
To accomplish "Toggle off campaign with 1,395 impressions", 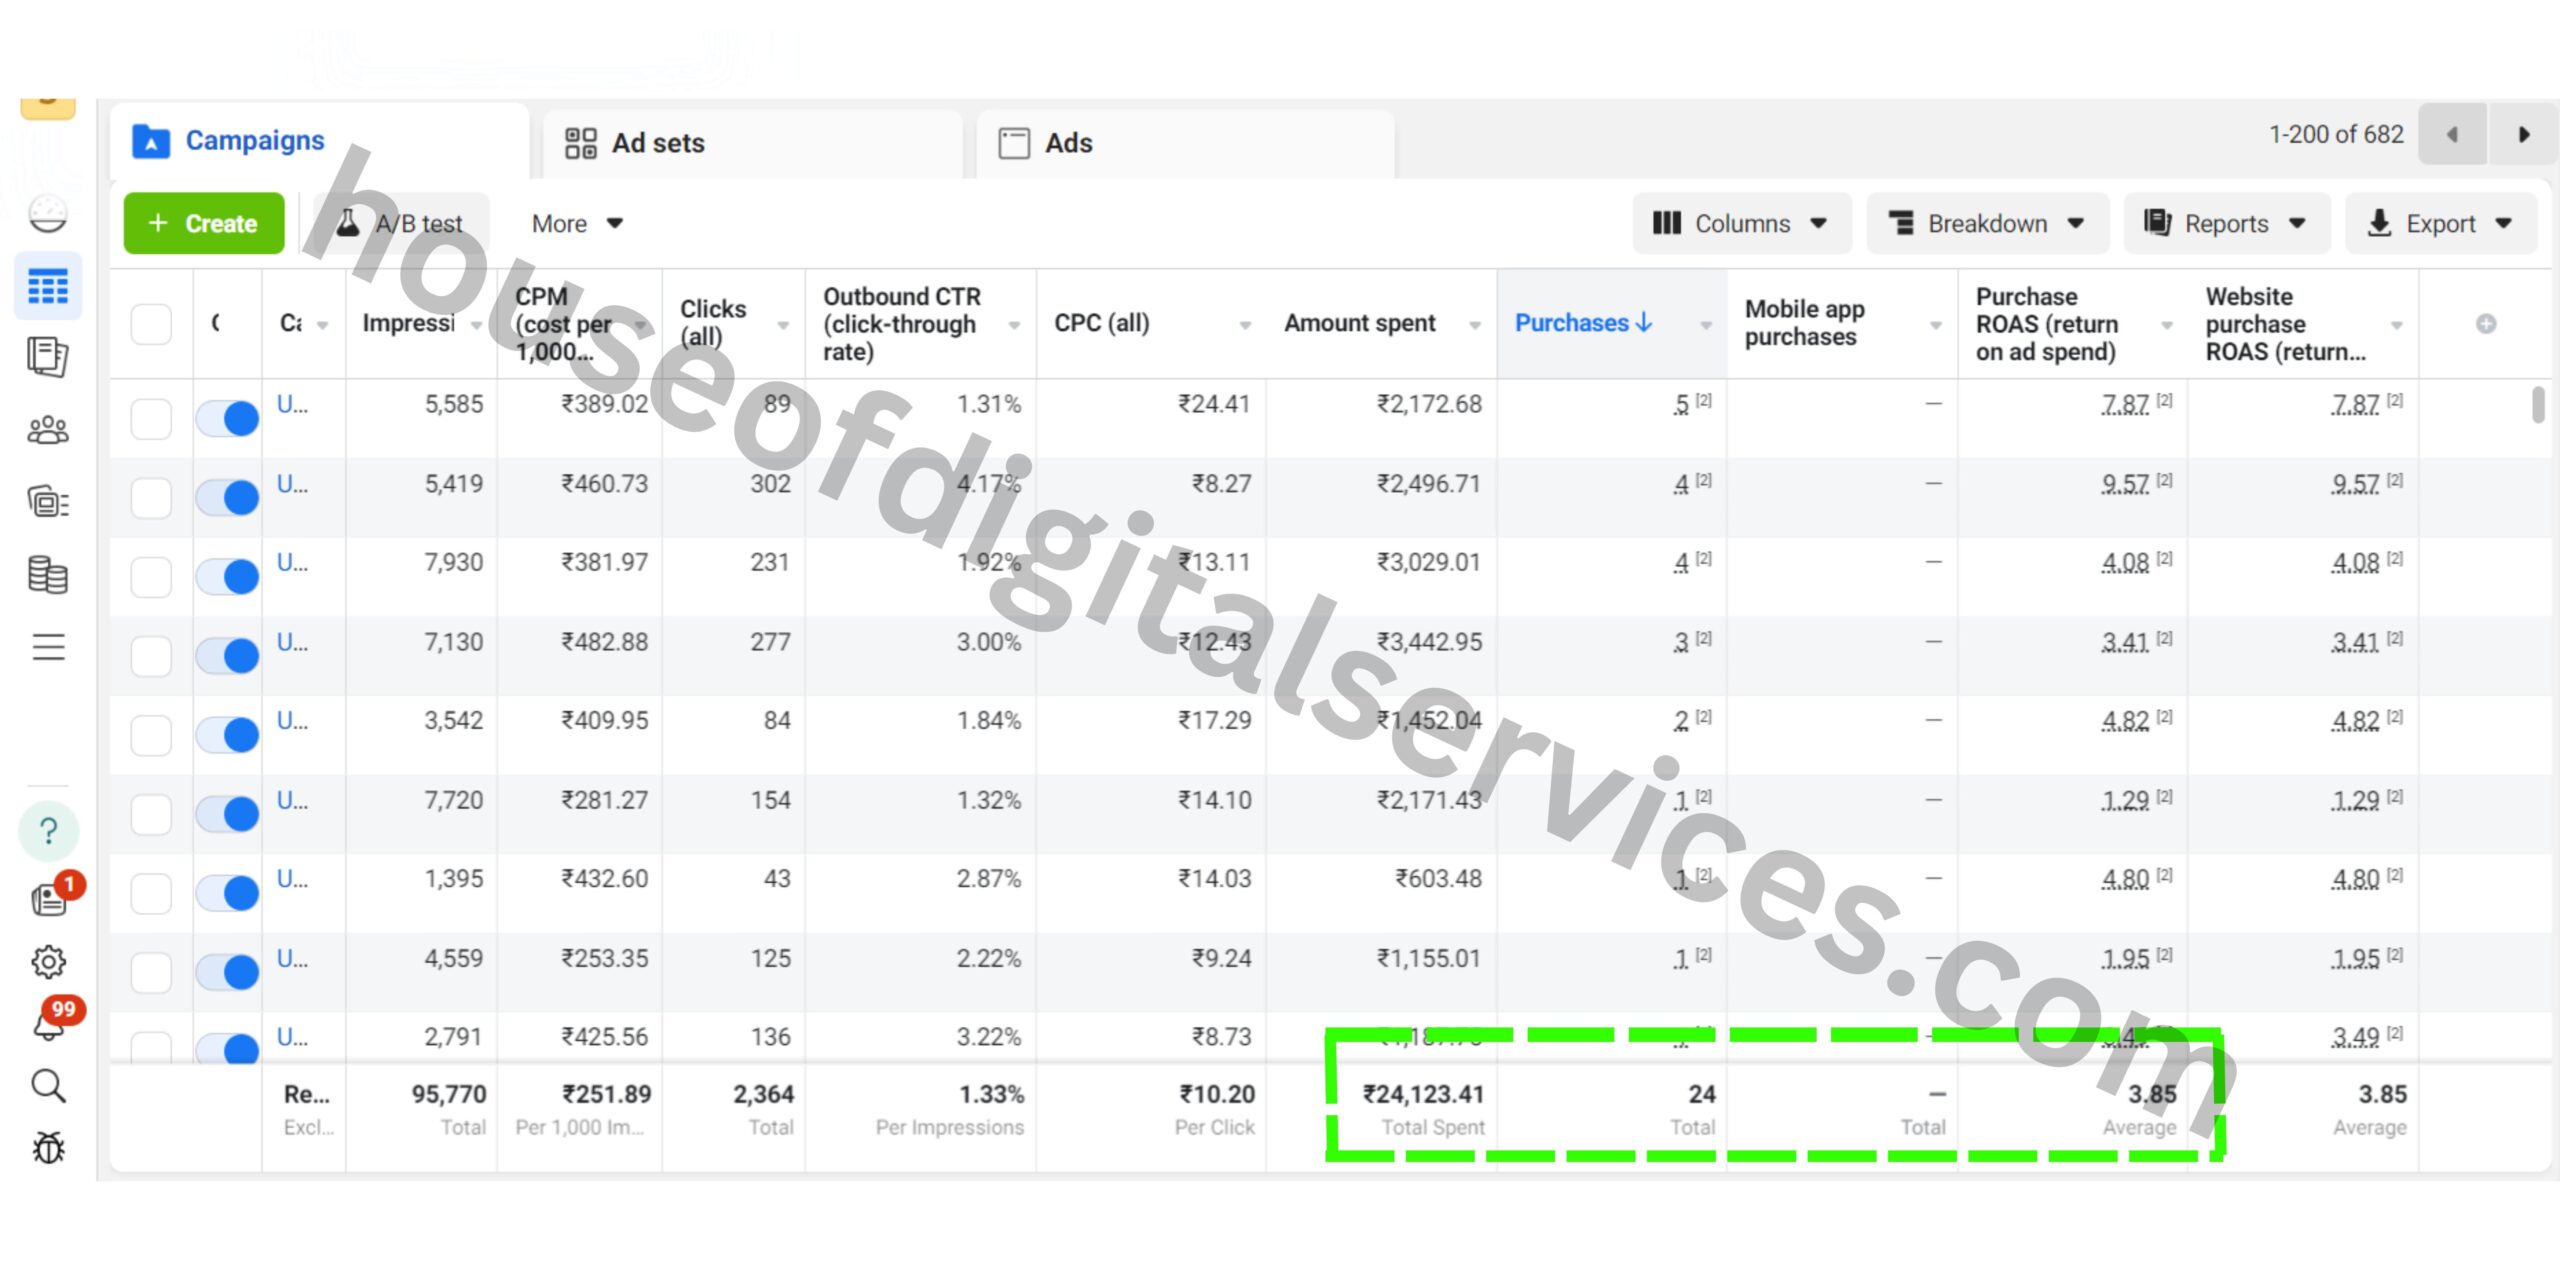I will [227, 893].
